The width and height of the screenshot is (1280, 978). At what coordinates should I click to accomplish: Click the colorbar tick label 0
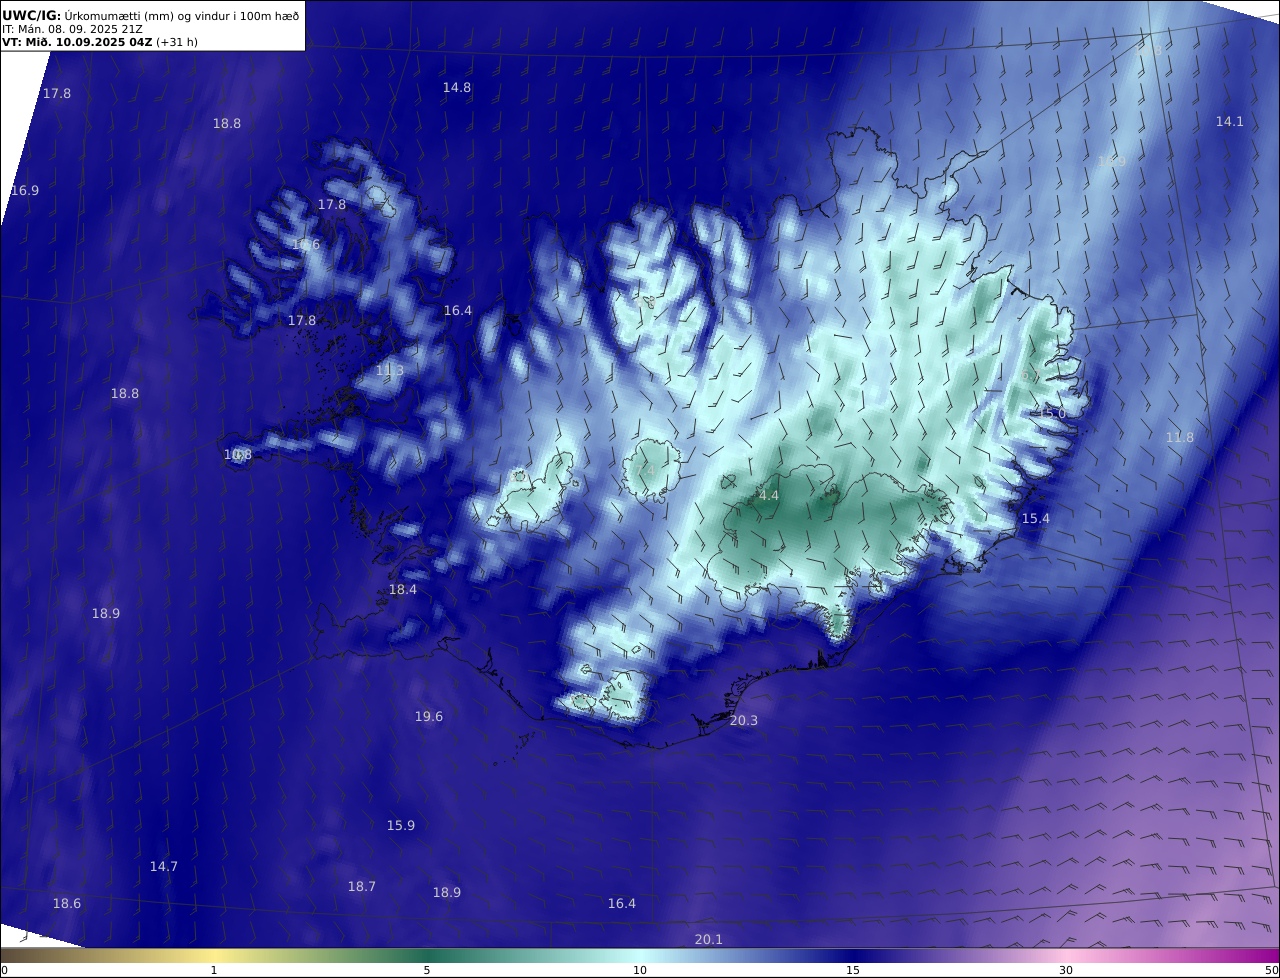point(4,970)
